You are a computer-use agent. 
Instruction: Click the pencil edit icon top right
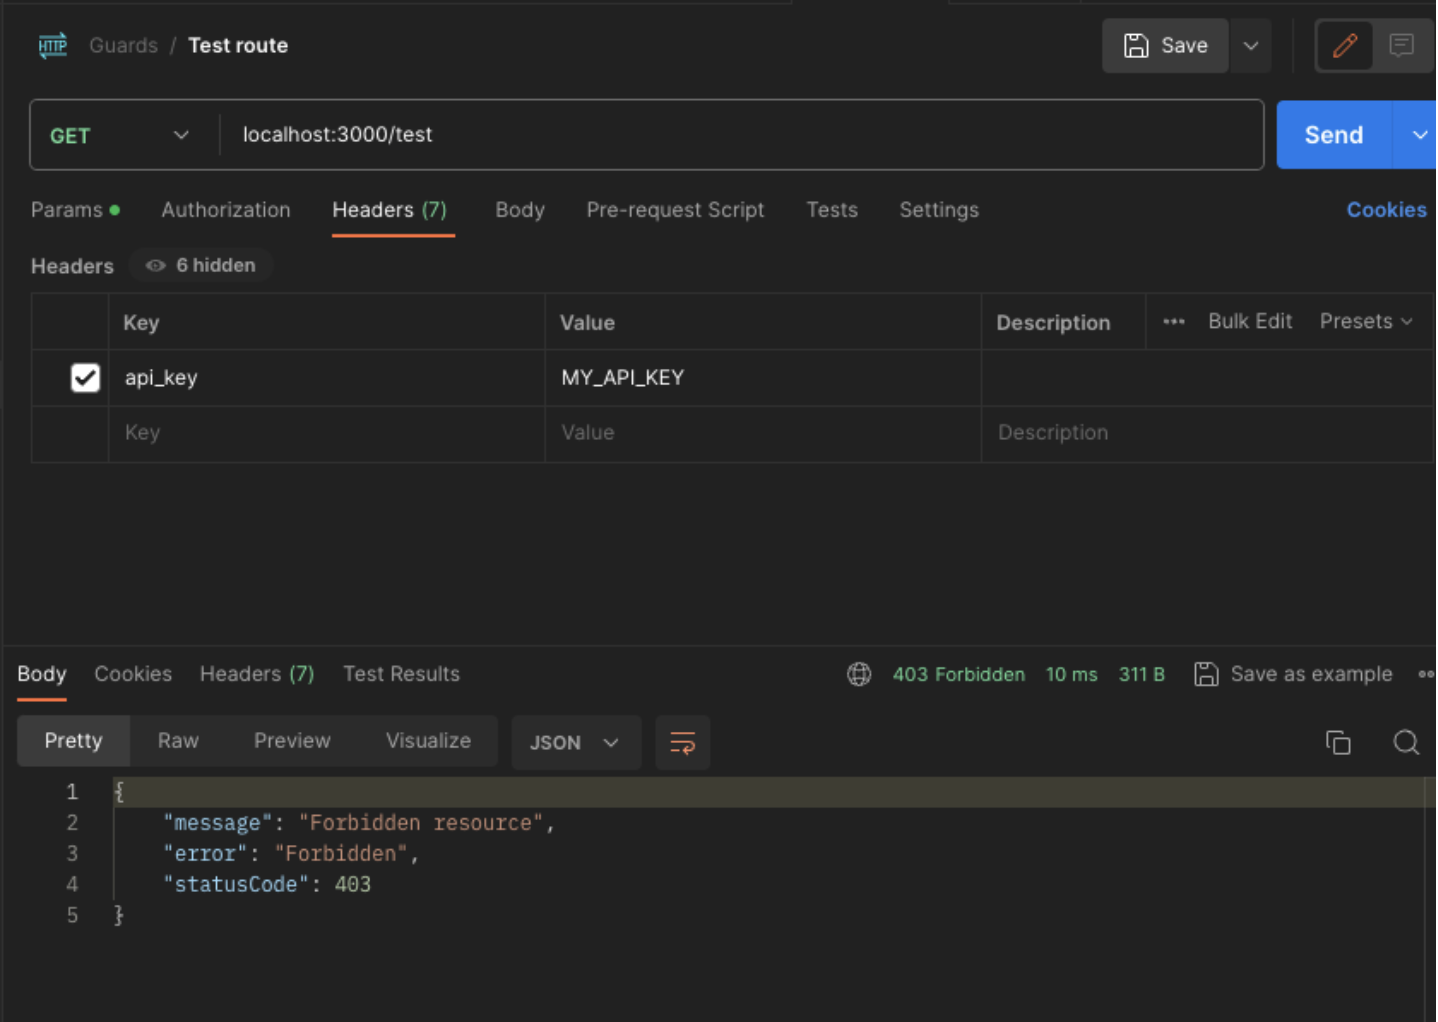[1345, 45]
